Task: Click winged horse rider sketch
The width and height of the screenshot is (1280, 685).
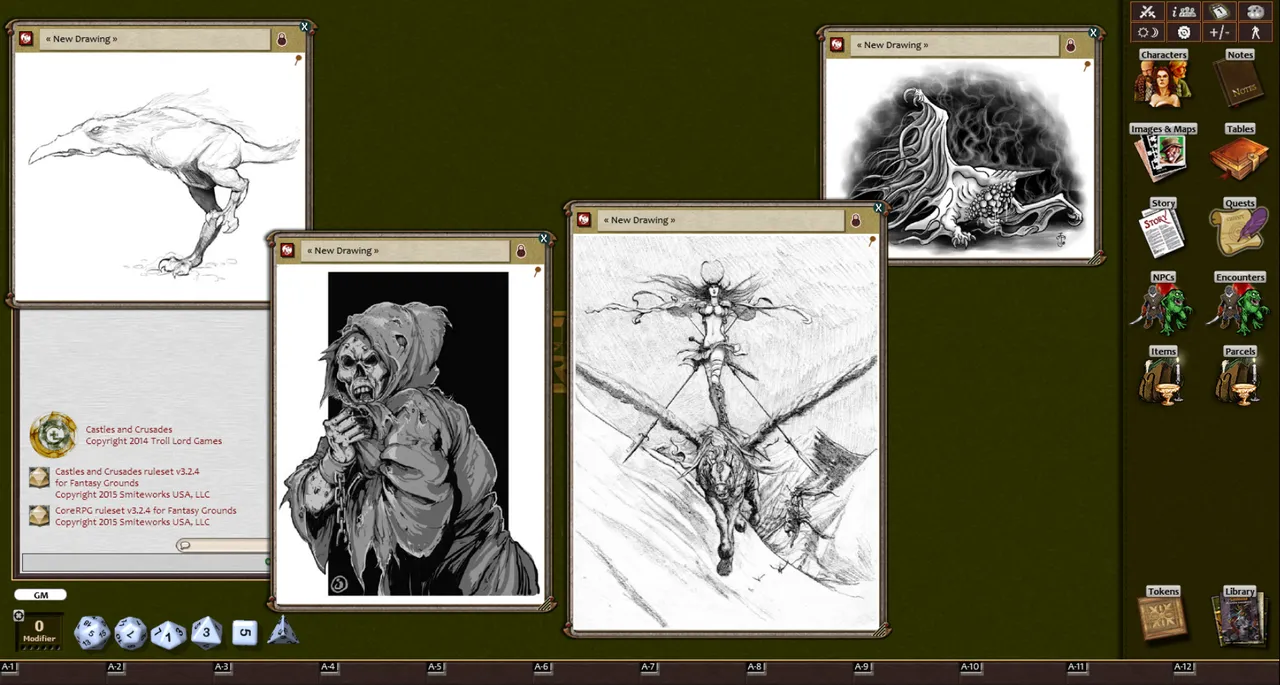Action: (727, 432)
